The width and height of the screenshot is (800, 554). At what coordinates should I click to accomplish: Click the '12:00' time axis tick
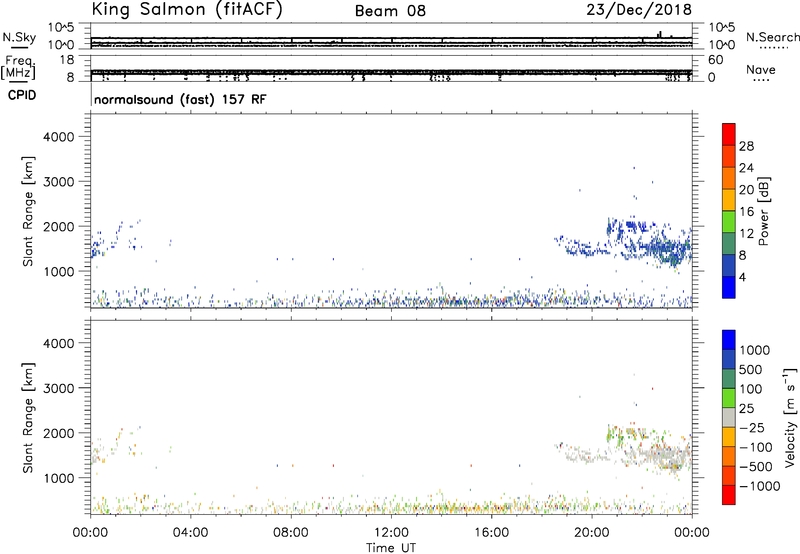pos(391,533)
